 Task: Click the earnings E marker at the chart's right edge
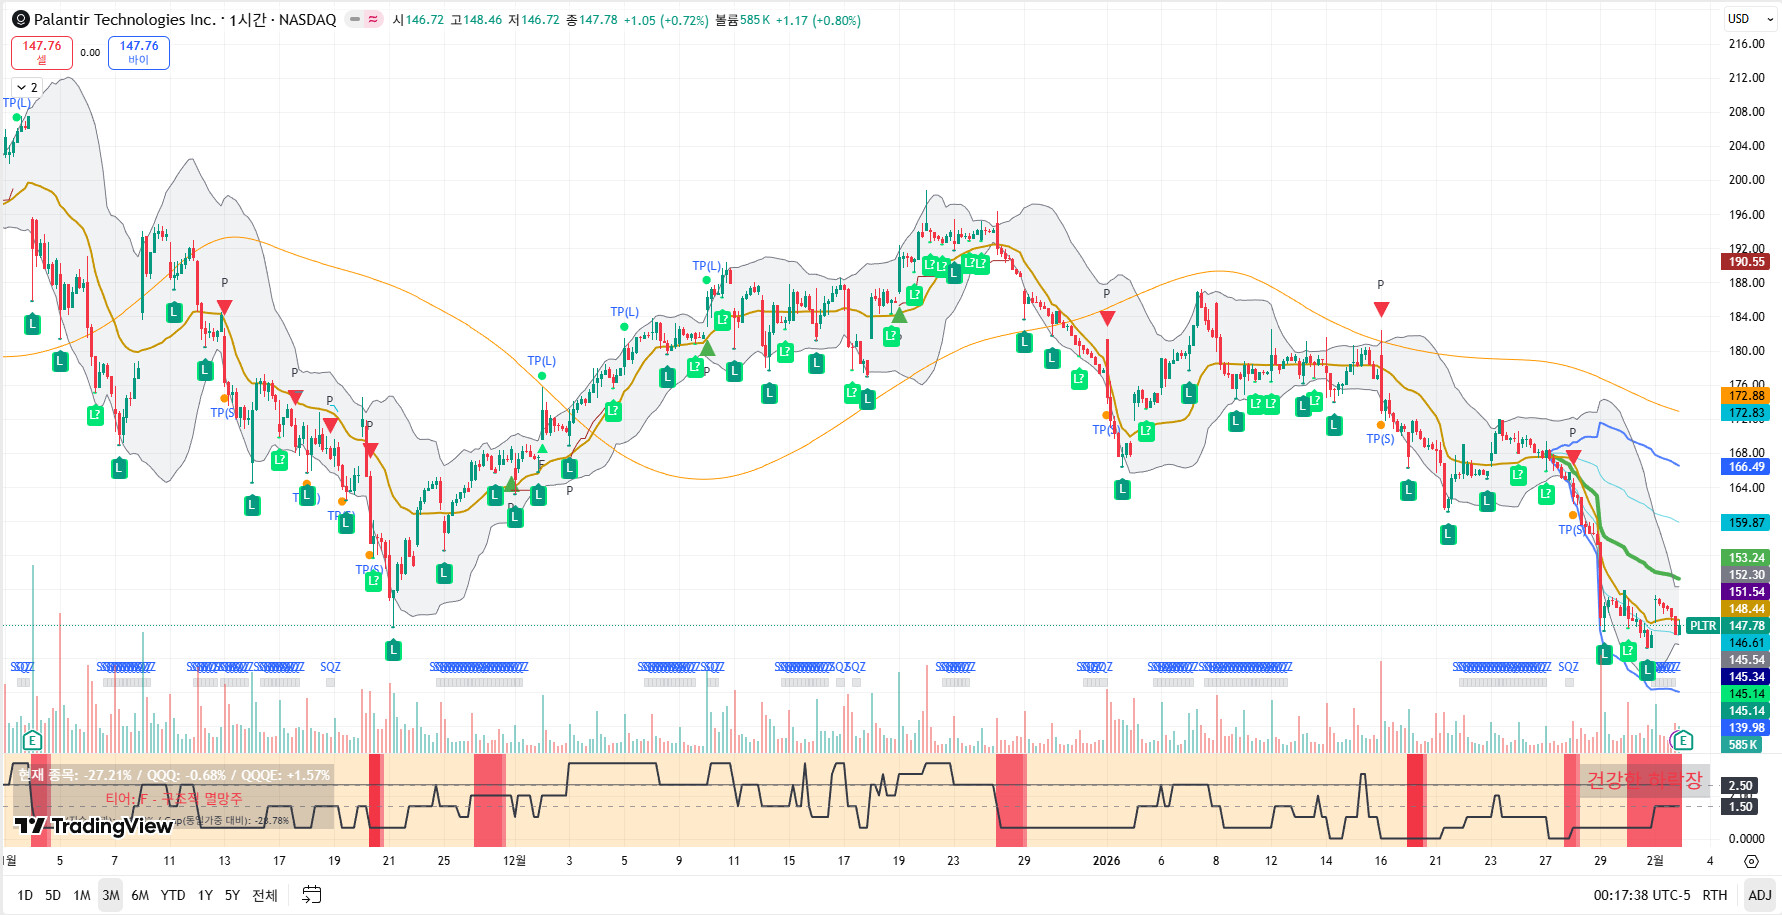point(1683,740)
